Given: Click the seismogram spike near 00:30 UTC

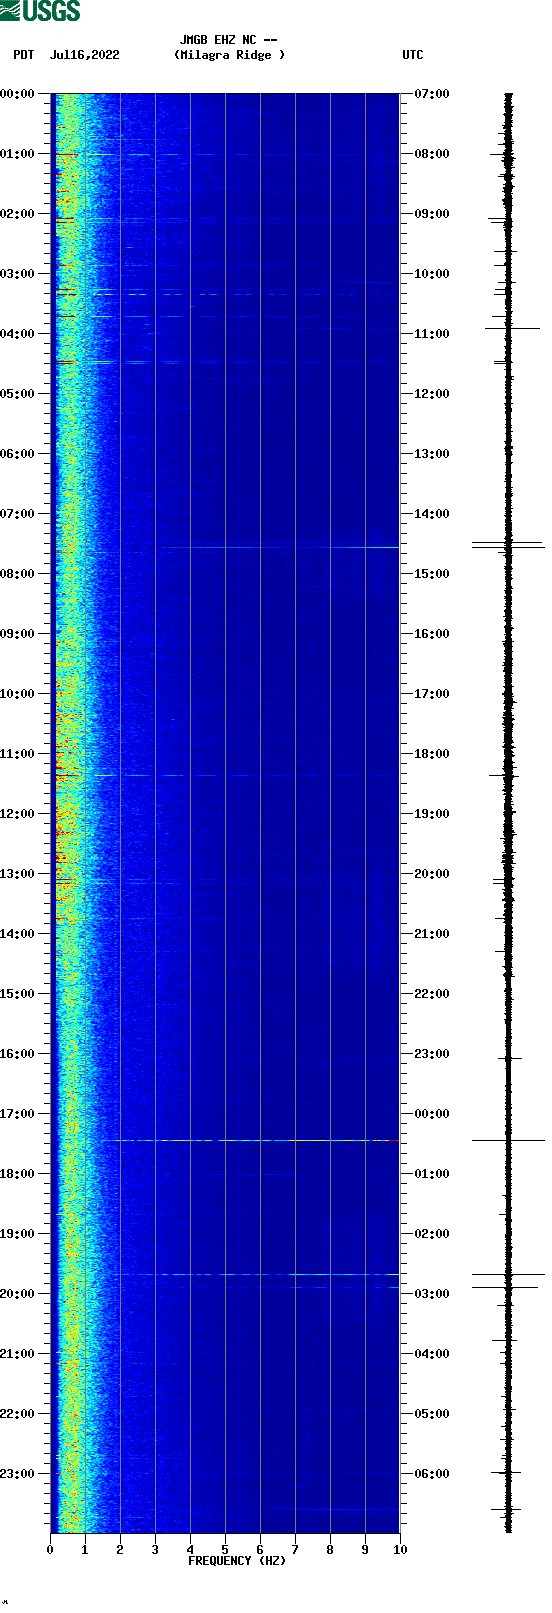Looking at the screenshot, I should 508,1140.
